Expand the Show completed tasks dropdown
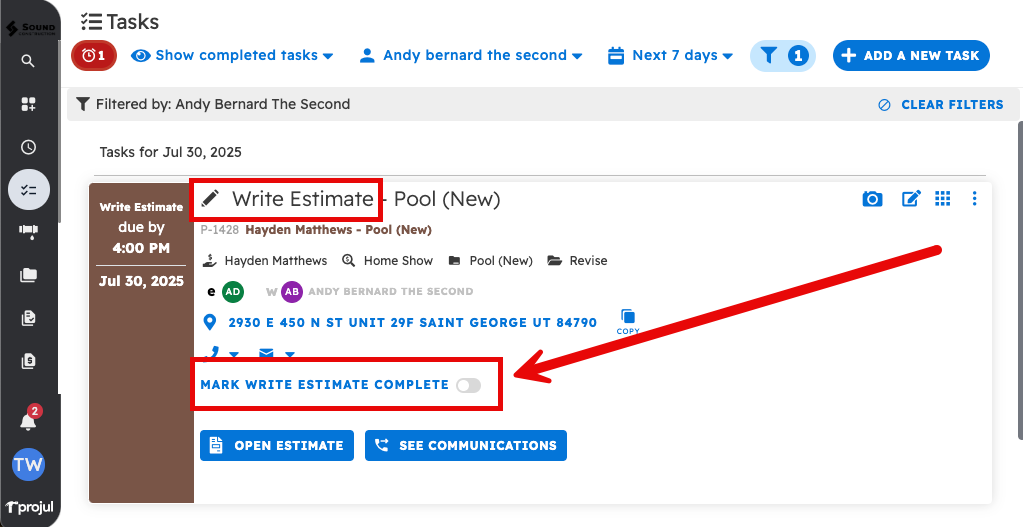Viewport: 1023px width, 527px height. click(232, 56)
